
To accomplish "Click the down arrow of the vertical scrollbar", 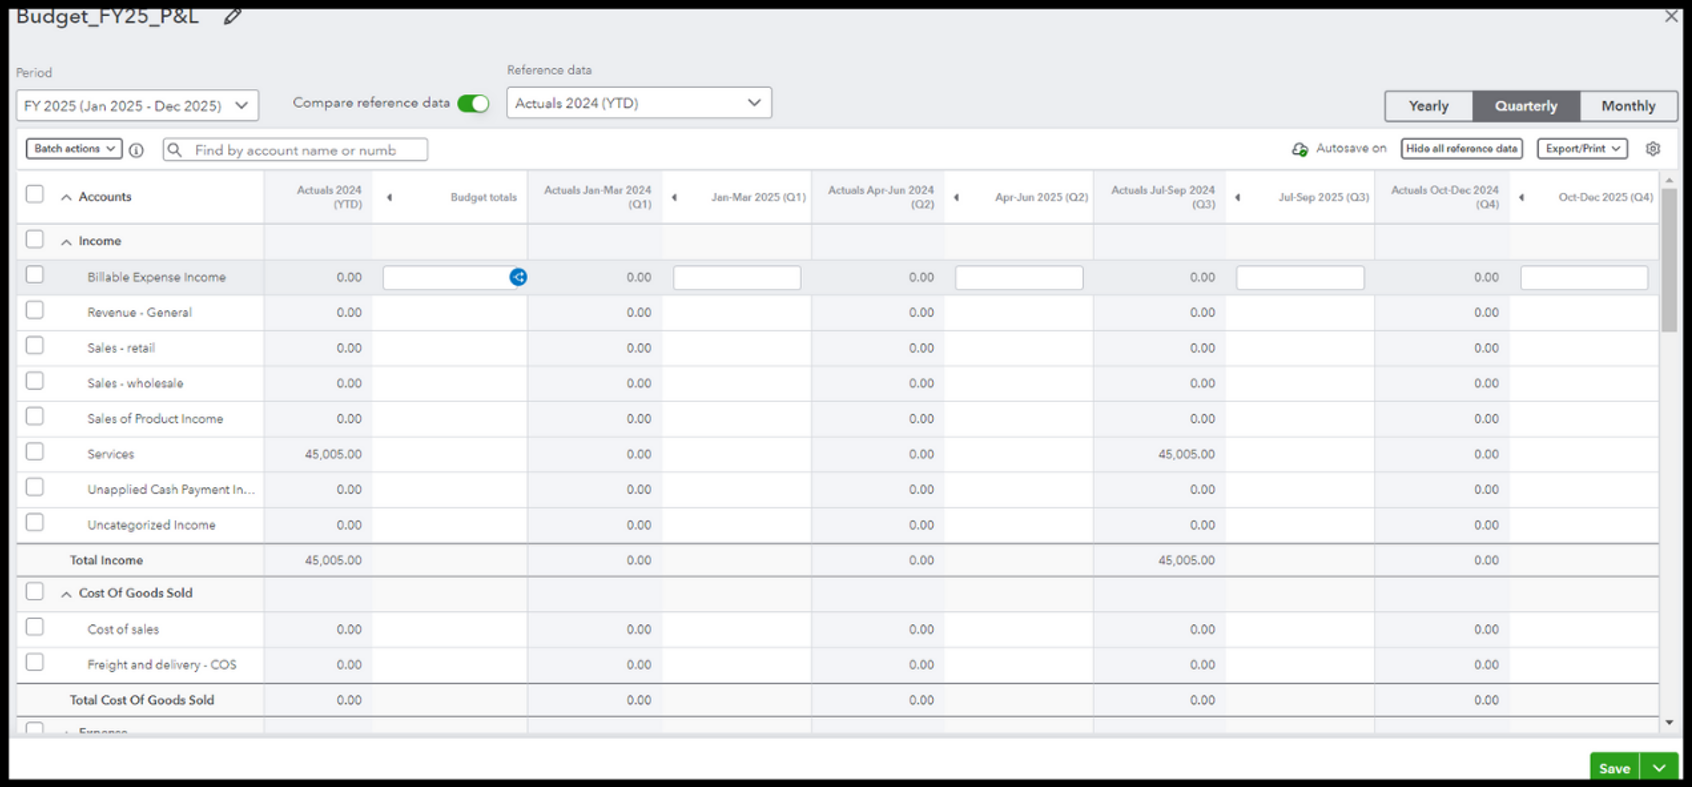I will (1668, 722).
